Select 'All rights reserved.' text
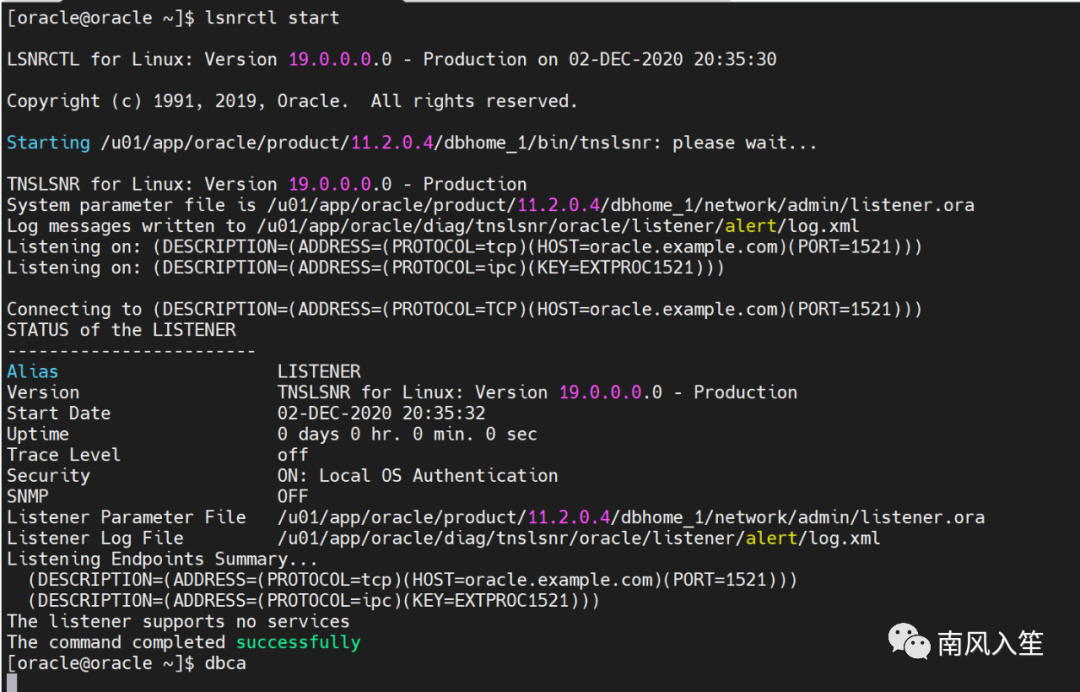Image resolution: width=1080 pixels, height=692 pixels. click(x=474, y=101)
